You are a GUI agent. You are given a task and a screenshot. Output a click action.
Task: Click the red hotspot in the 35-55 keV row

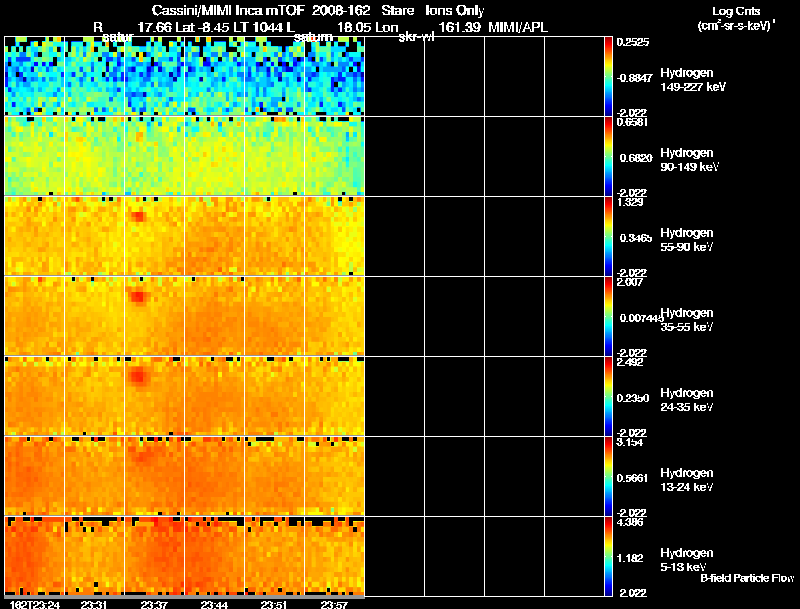click(139, 297)
